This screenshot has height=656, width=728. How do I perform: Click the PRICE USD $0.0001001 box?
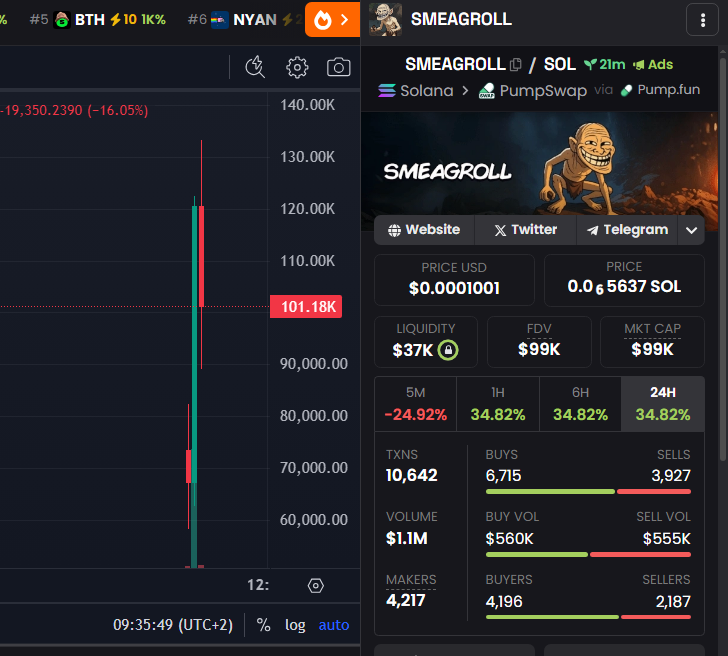point(454,280)
